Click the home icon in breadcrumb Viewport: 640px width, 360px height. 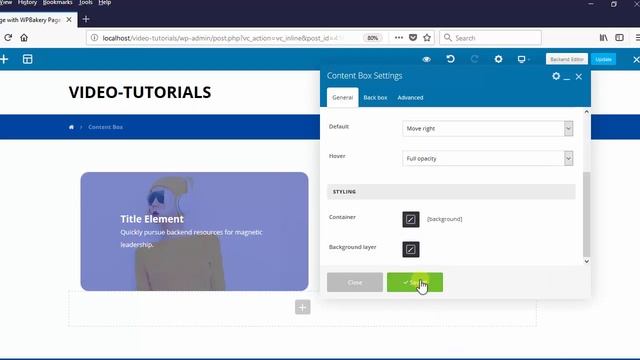pos(71,127)
